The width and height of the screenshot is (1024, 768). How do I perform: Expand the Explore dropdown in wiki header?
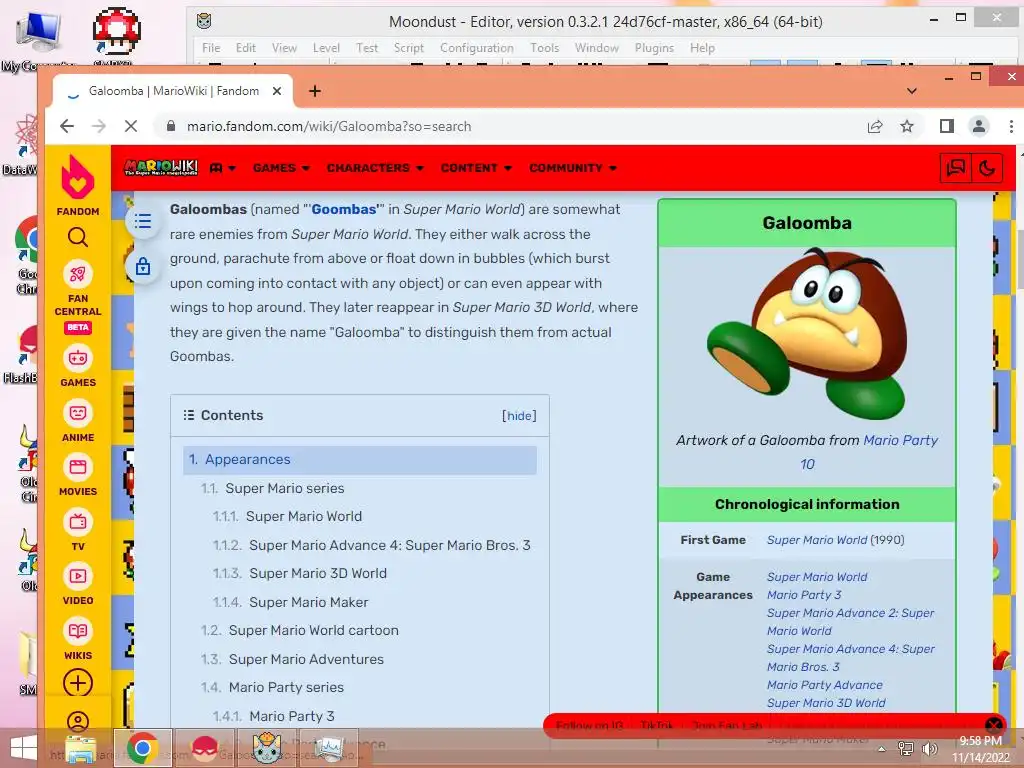point(223,168)
